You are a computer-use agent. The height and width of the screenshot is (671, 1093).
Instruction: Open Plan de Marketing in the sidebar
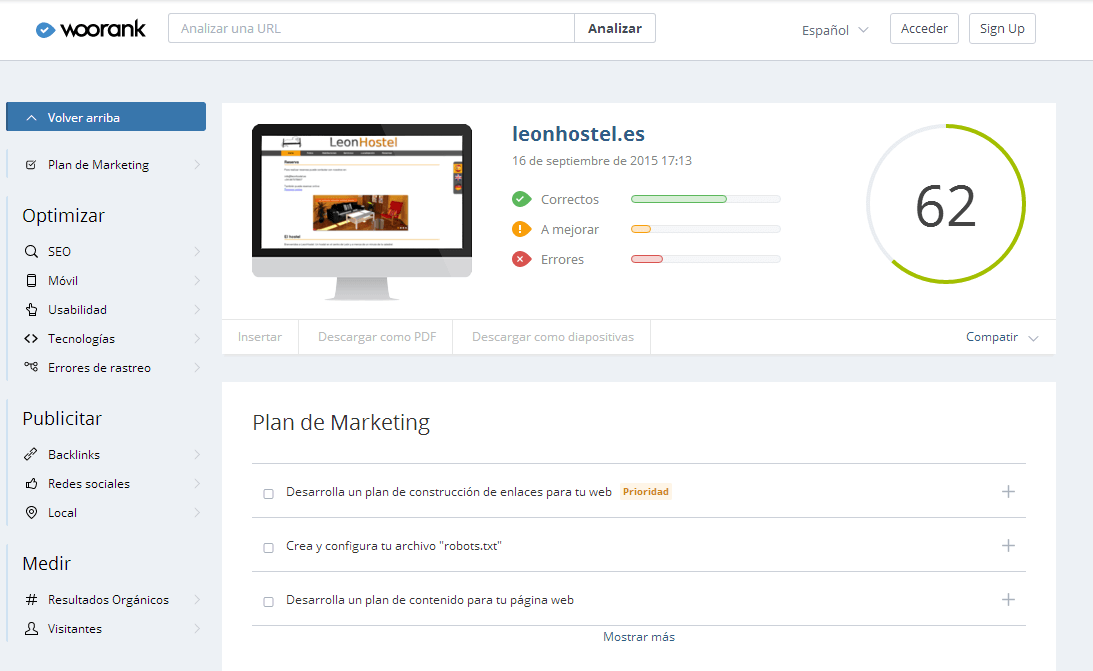(106, 165)
